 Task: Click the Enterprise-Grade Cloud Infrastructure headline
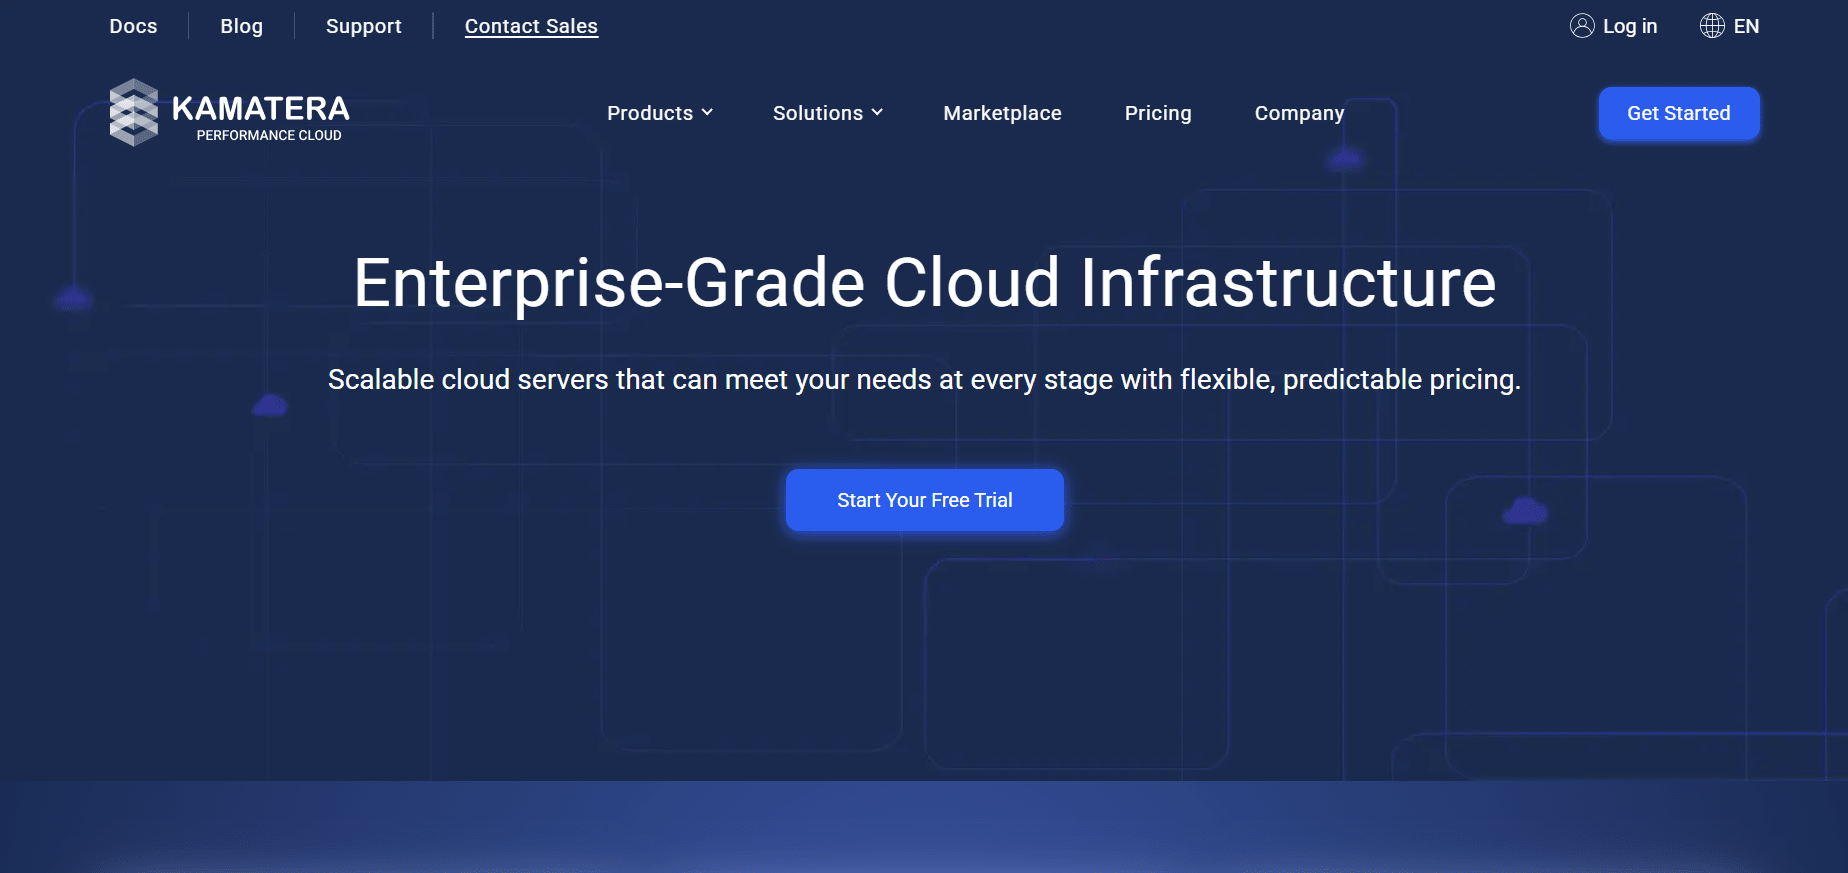point(924,283)
